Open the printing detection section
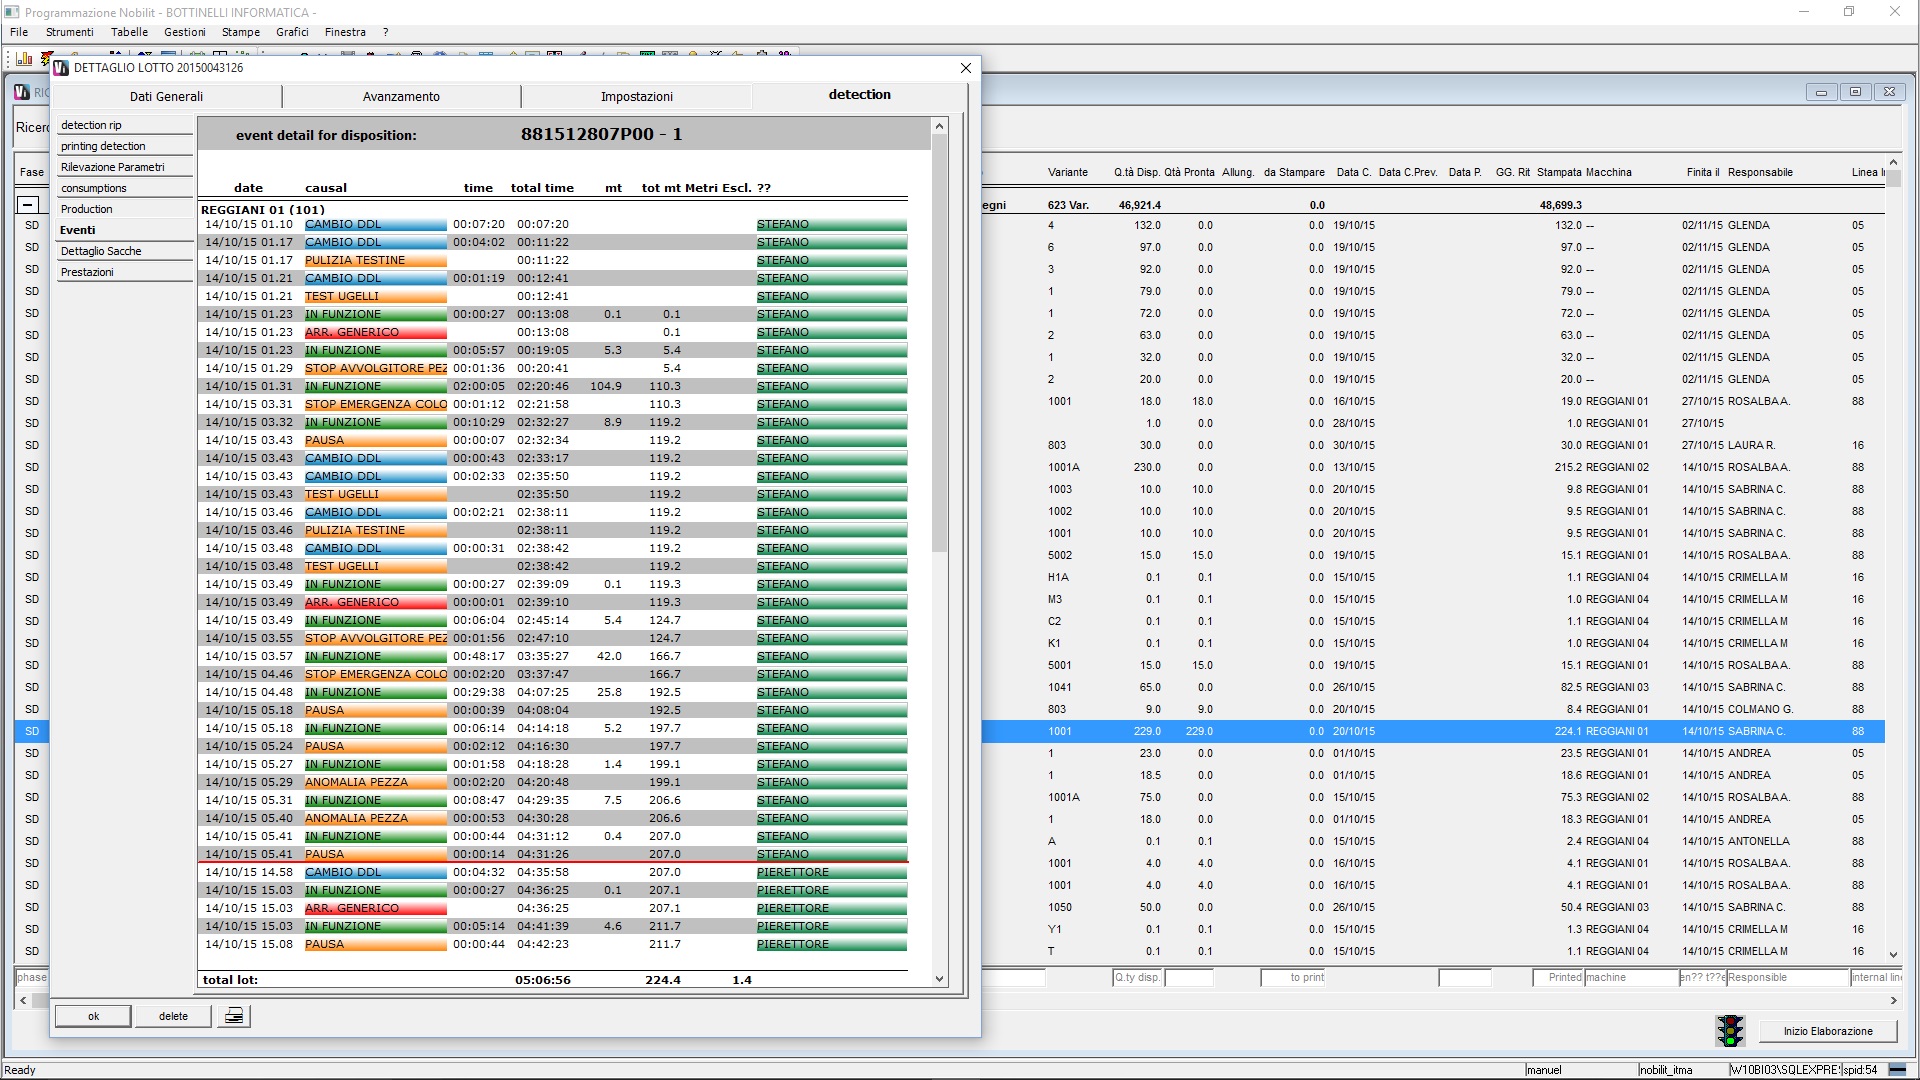The width and height of the screenshot is (1920, 1080). 124,146
